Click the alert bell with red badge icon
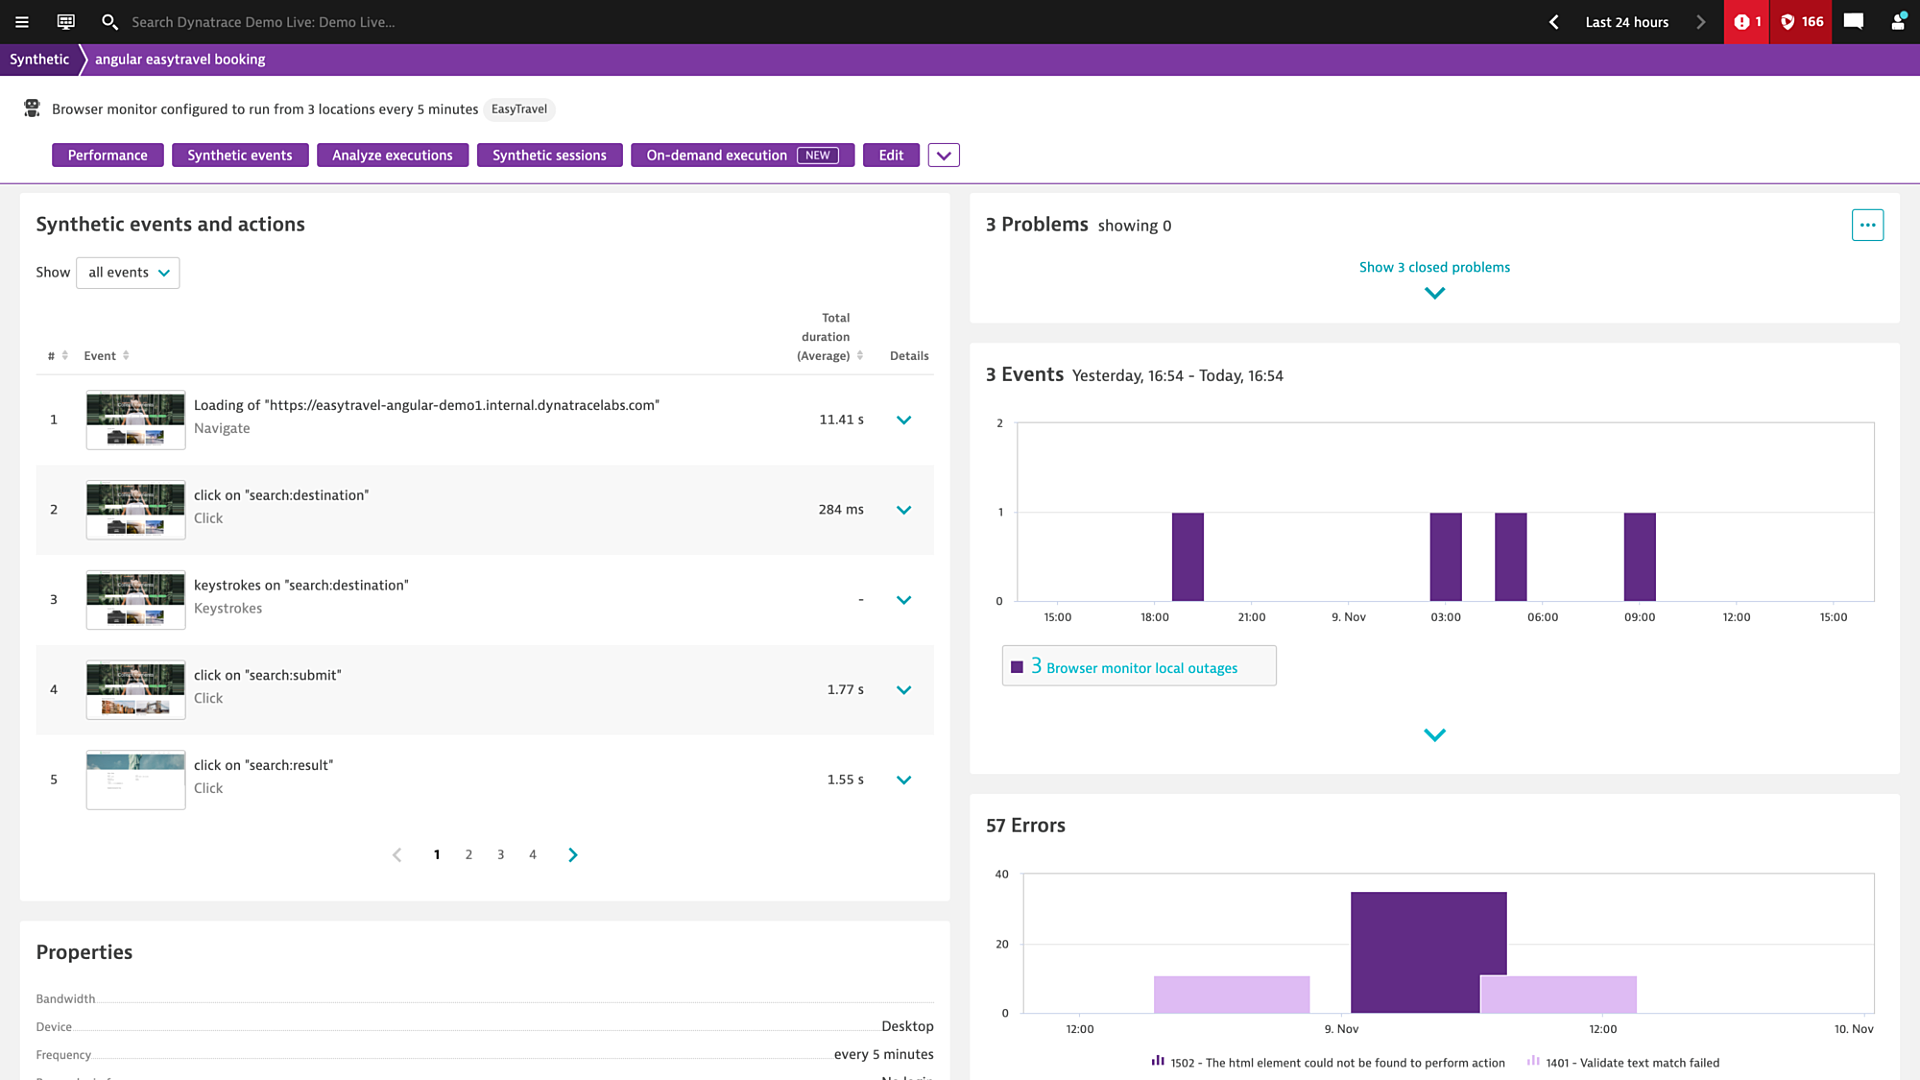 coord(1746,21)
